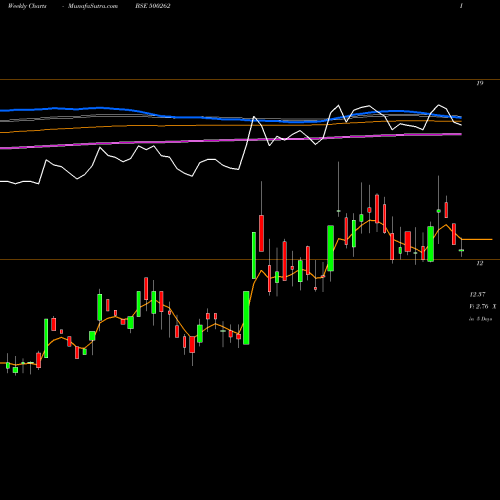The height and width of the screenshot is (500, 500).
Task: Click the "Weekly Charts" title text
Action: tap(27, 6)
